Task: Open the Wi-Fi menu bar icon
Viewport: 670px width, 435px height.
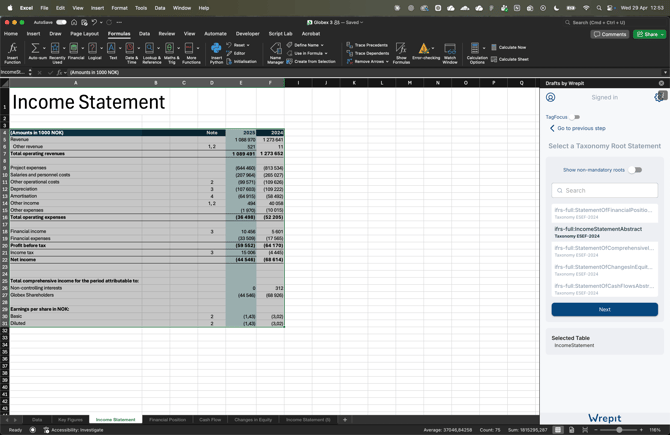Action: [586, 8]
